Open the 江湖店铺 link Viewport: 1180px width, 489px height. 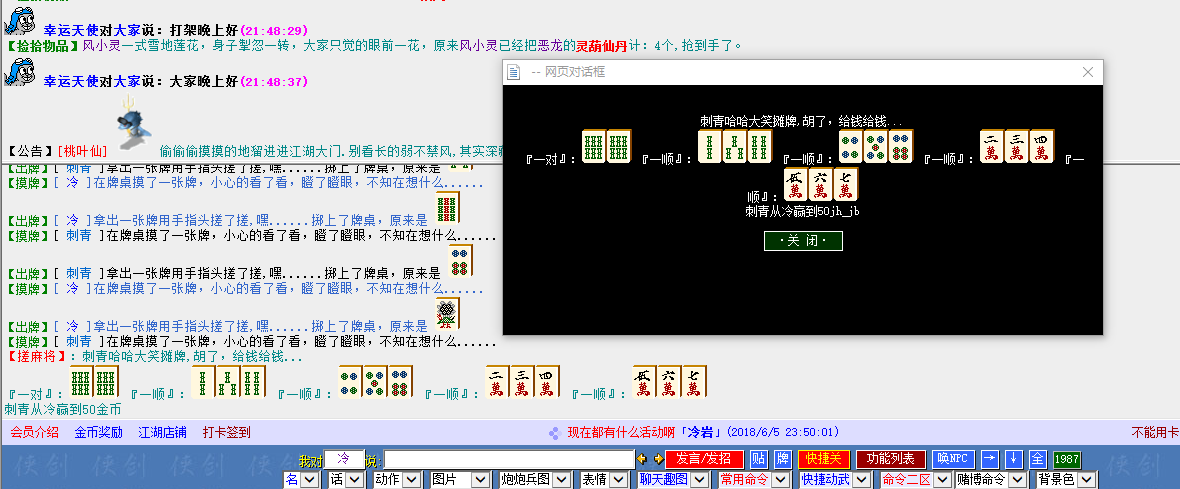pyautogui.click(x=163, y=433)
